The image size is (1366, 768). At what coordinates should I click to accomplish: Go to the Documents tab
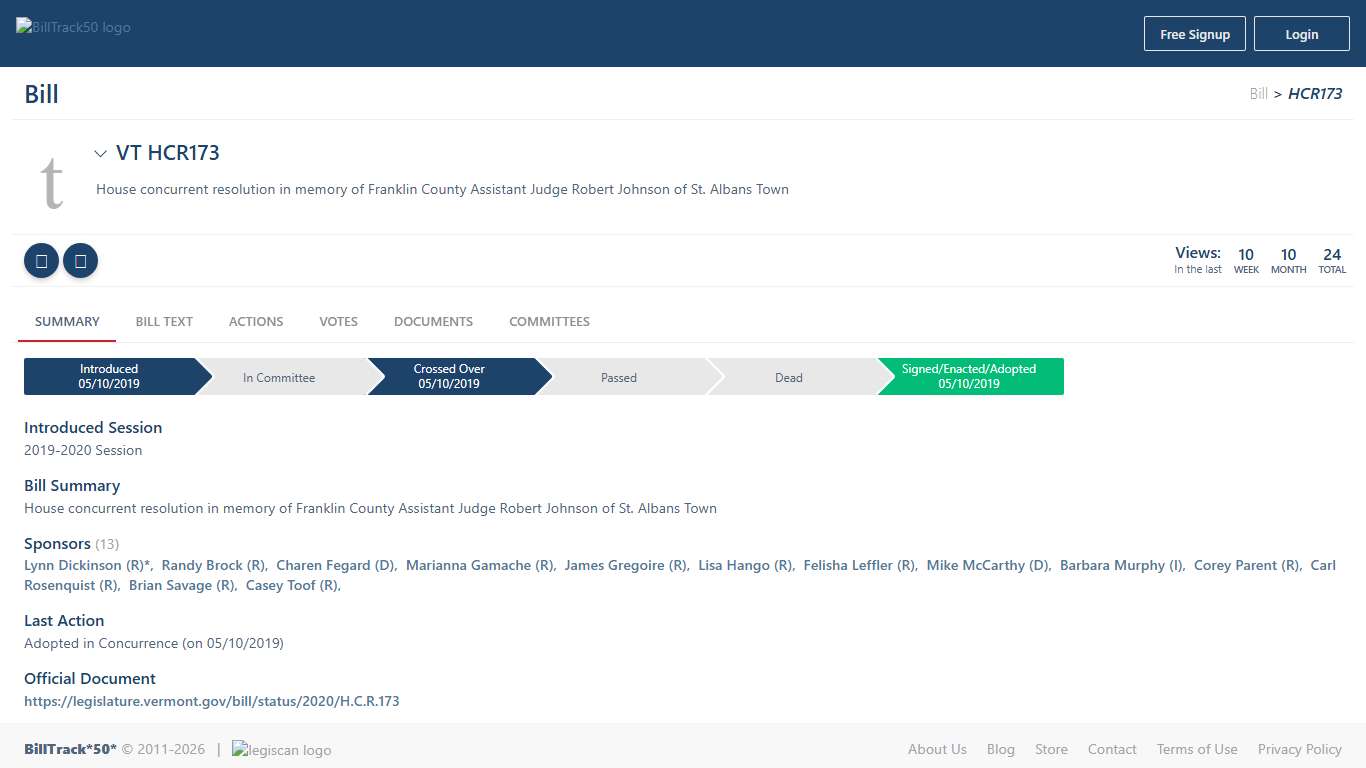(433, 322)
